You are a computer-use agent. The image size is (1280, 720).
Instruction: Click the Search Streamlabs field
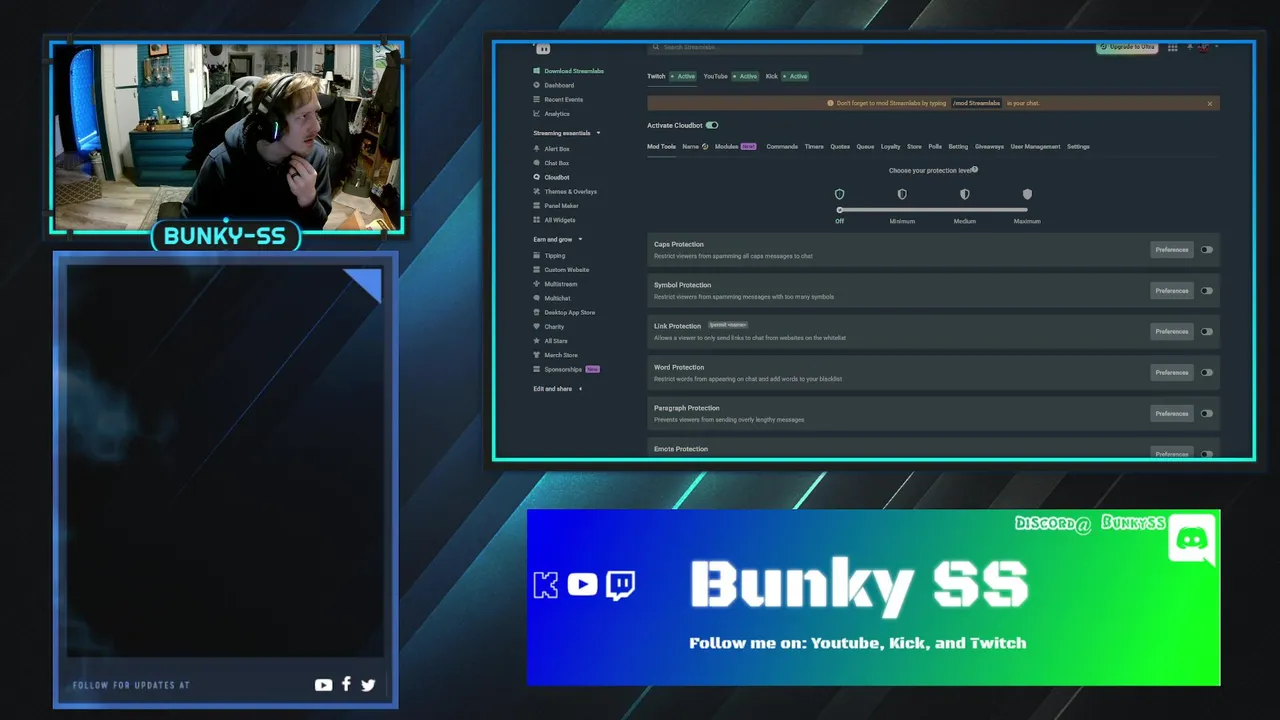755,47
